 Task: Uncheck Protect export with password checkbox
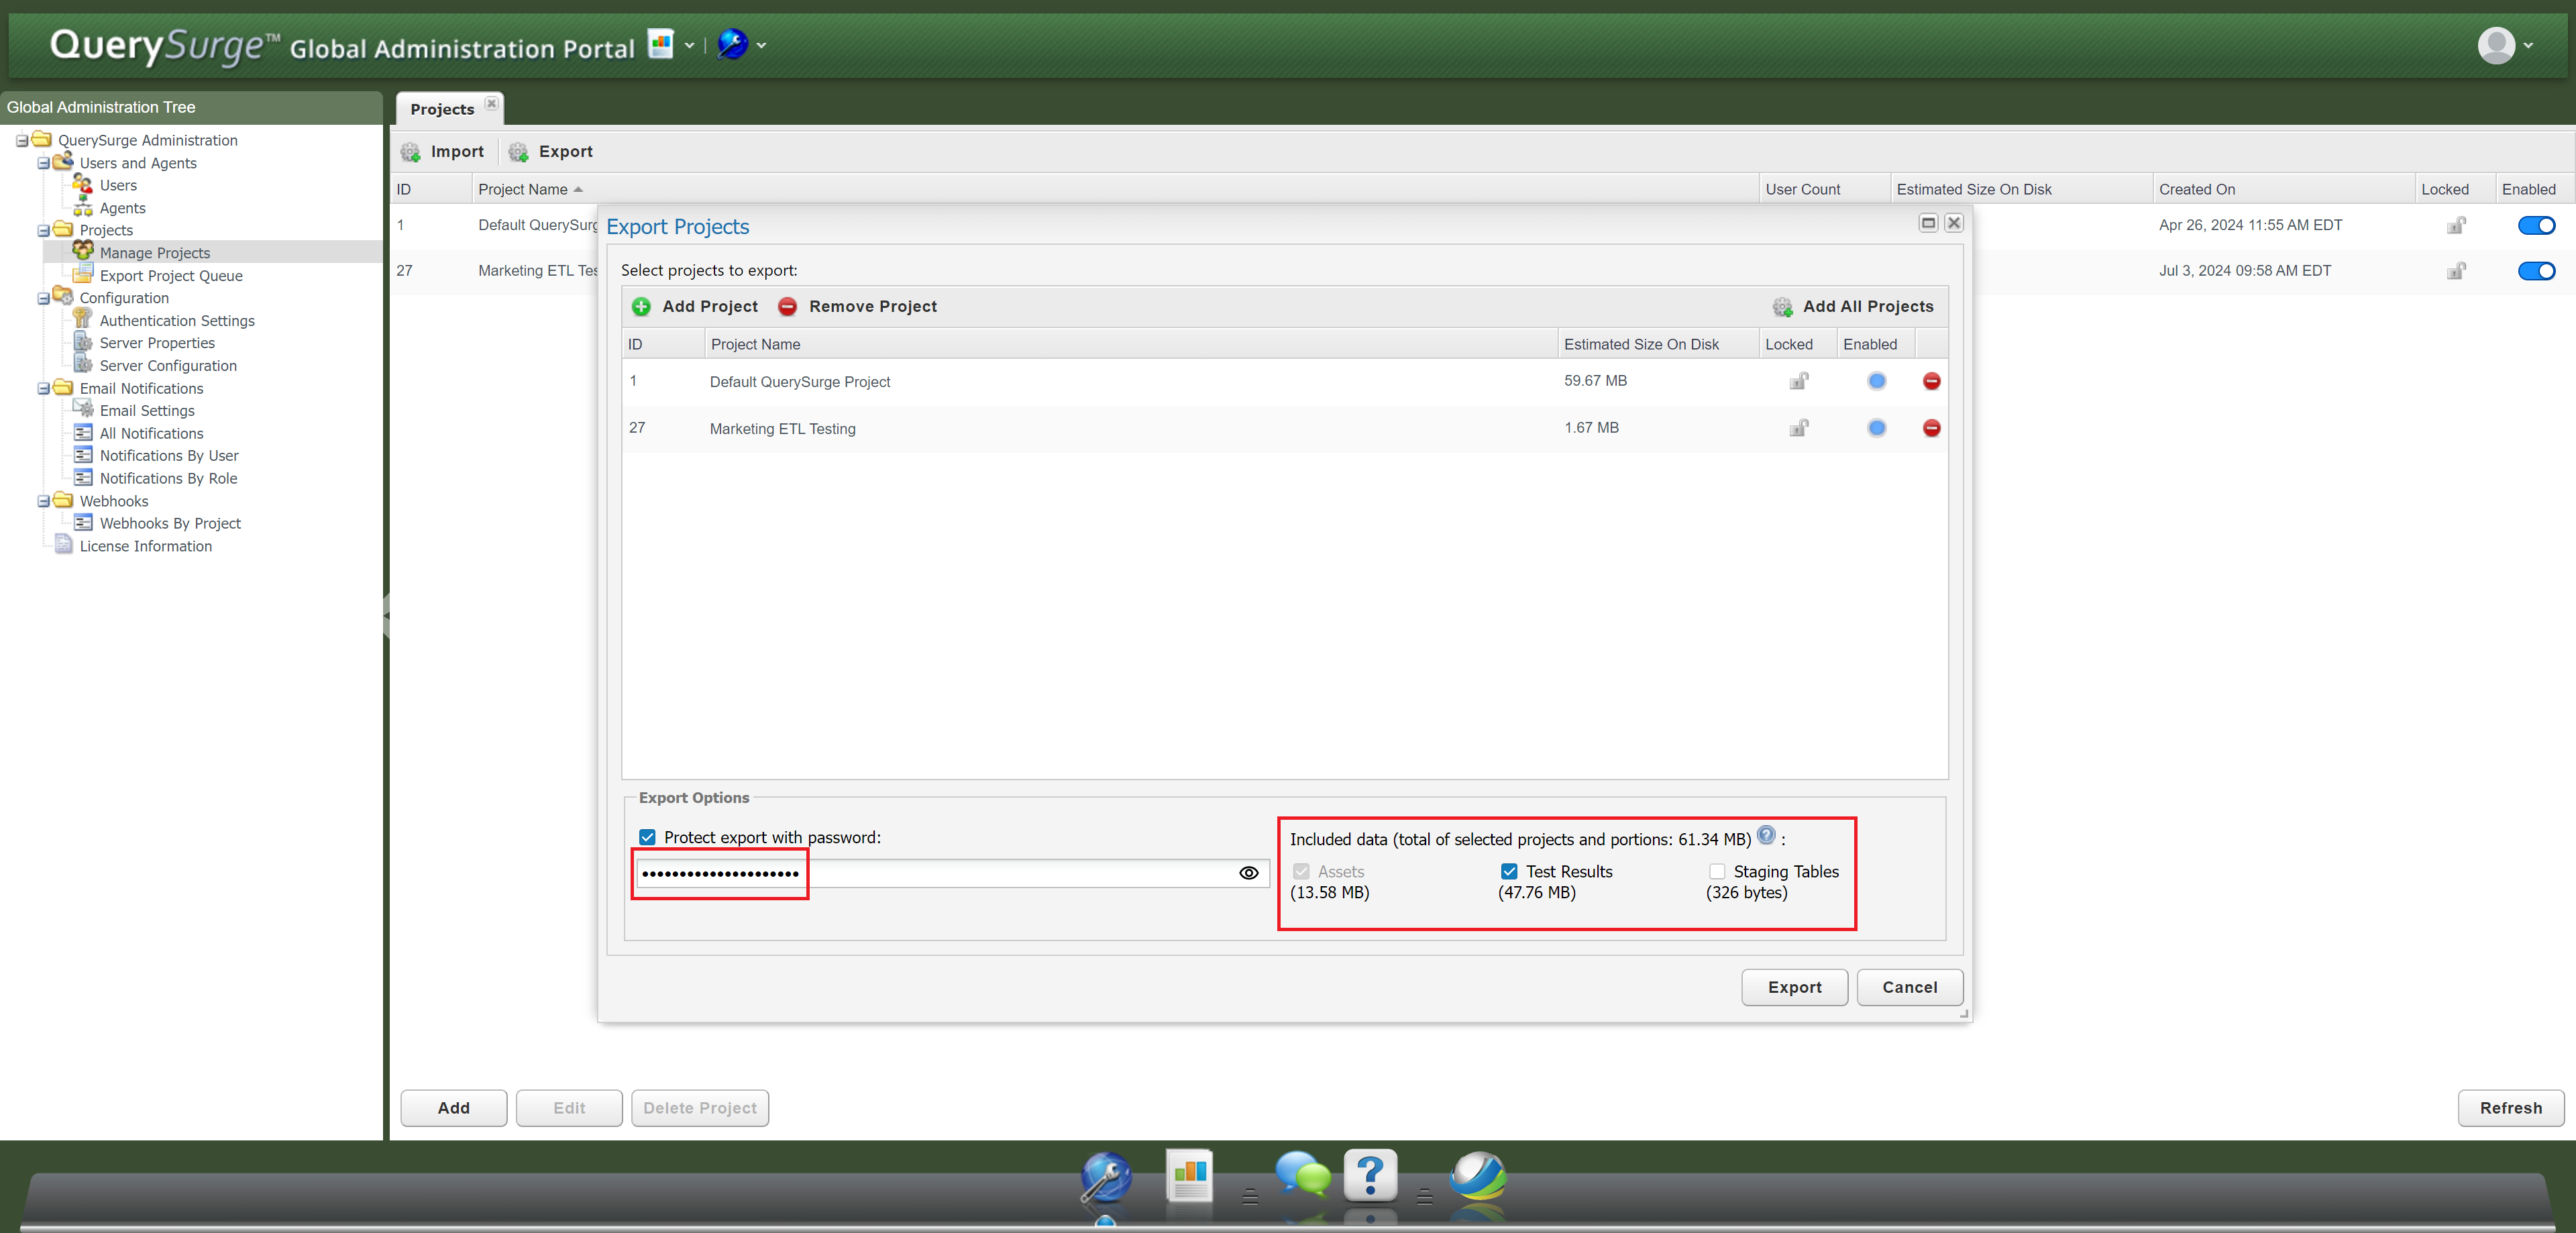point(648,838)
